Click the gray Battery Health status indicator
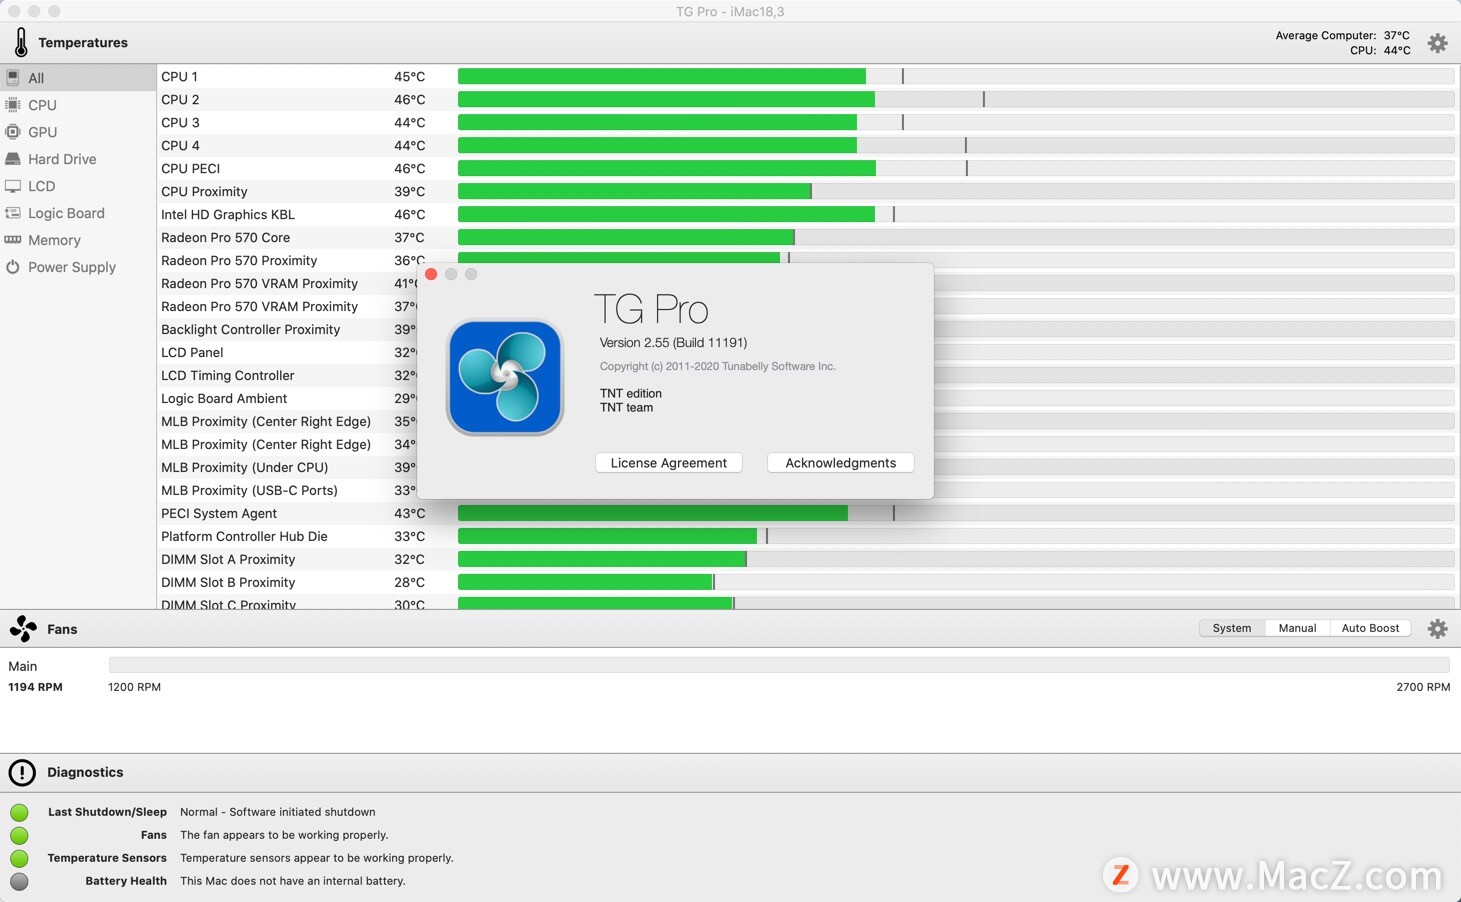This screenshot has width=1461, height=902. [19, 881]
